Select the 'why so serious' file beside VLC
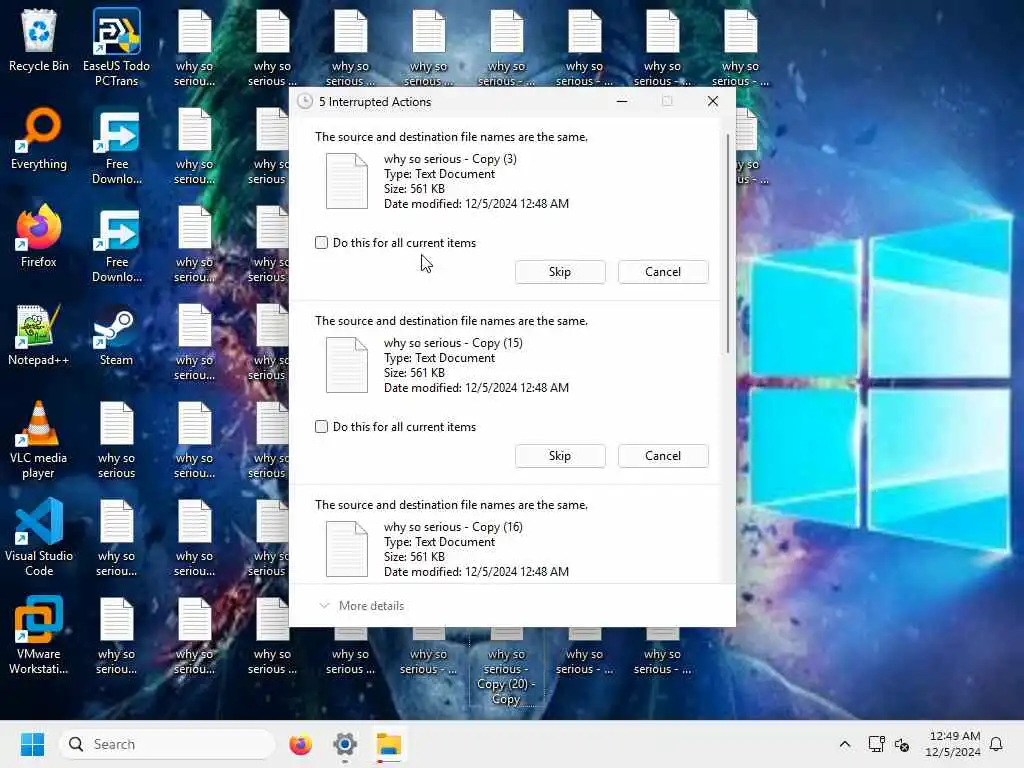 (116, 440)
